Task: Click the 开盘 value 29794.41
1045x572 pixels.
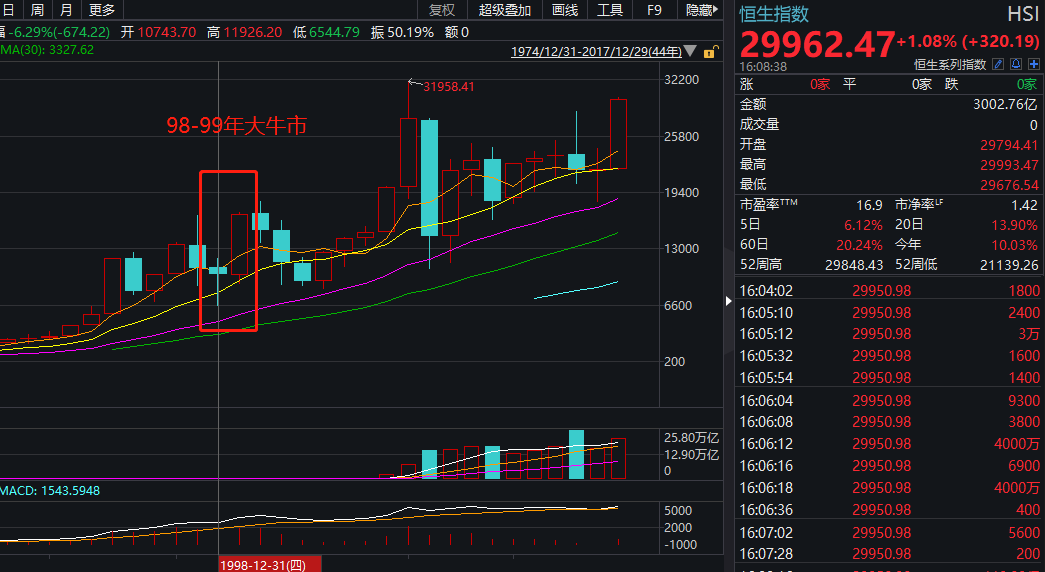Action: 1009,145
